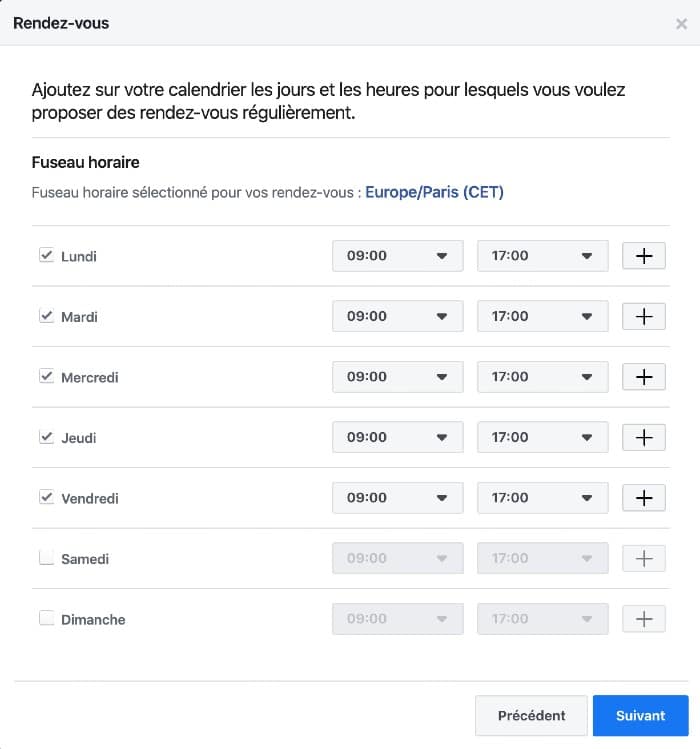Open Mardi end time dropdown
This screenshot has height=749, width=700.
[x=542, y=316]
